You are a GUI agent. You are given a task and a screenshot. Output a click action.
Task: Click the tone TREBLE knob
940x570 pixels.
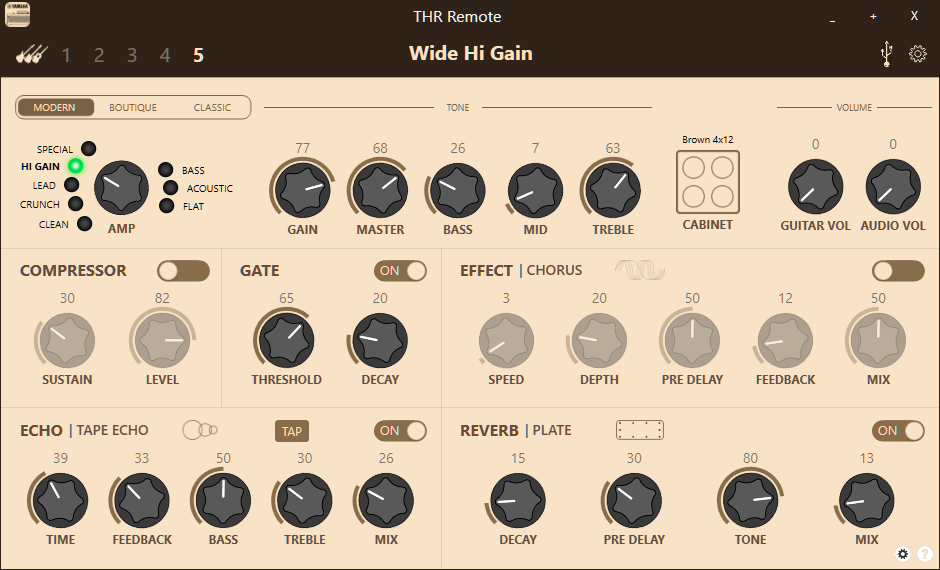[613, 190]
